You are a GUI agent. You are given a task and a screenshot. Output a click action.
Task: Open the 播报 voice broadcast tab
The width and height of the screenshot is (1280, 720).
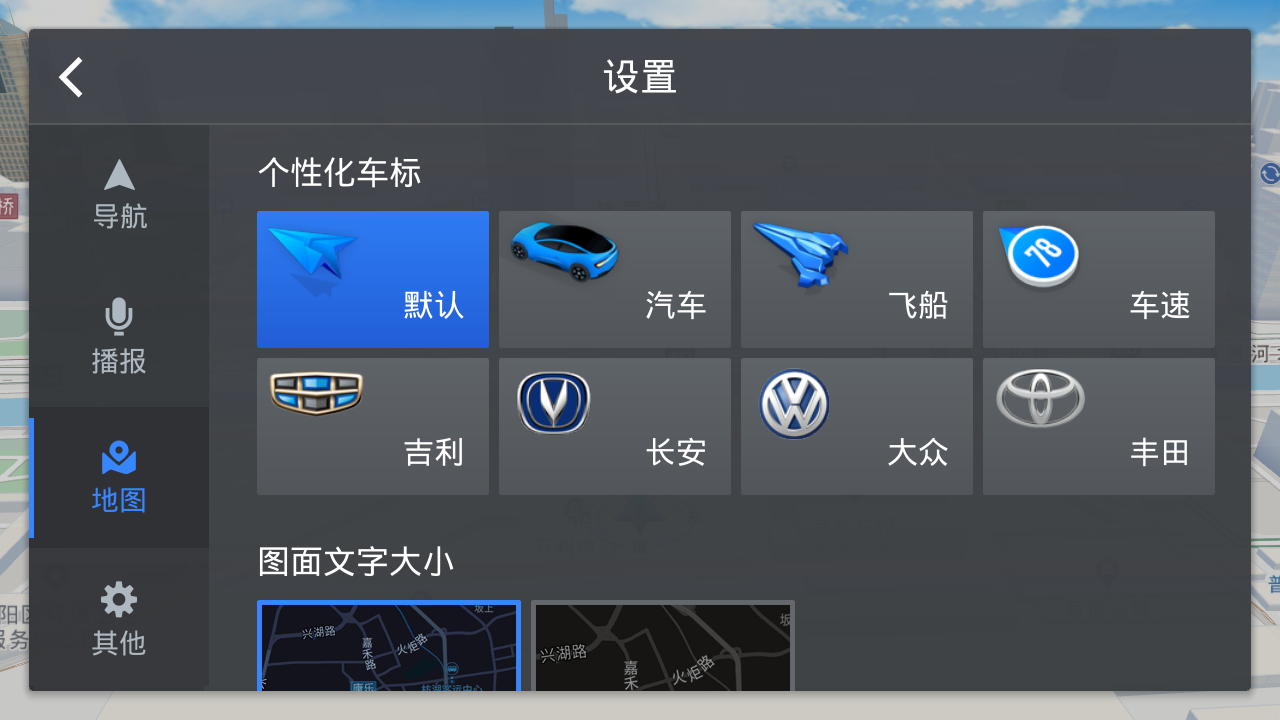coord(119,337)
